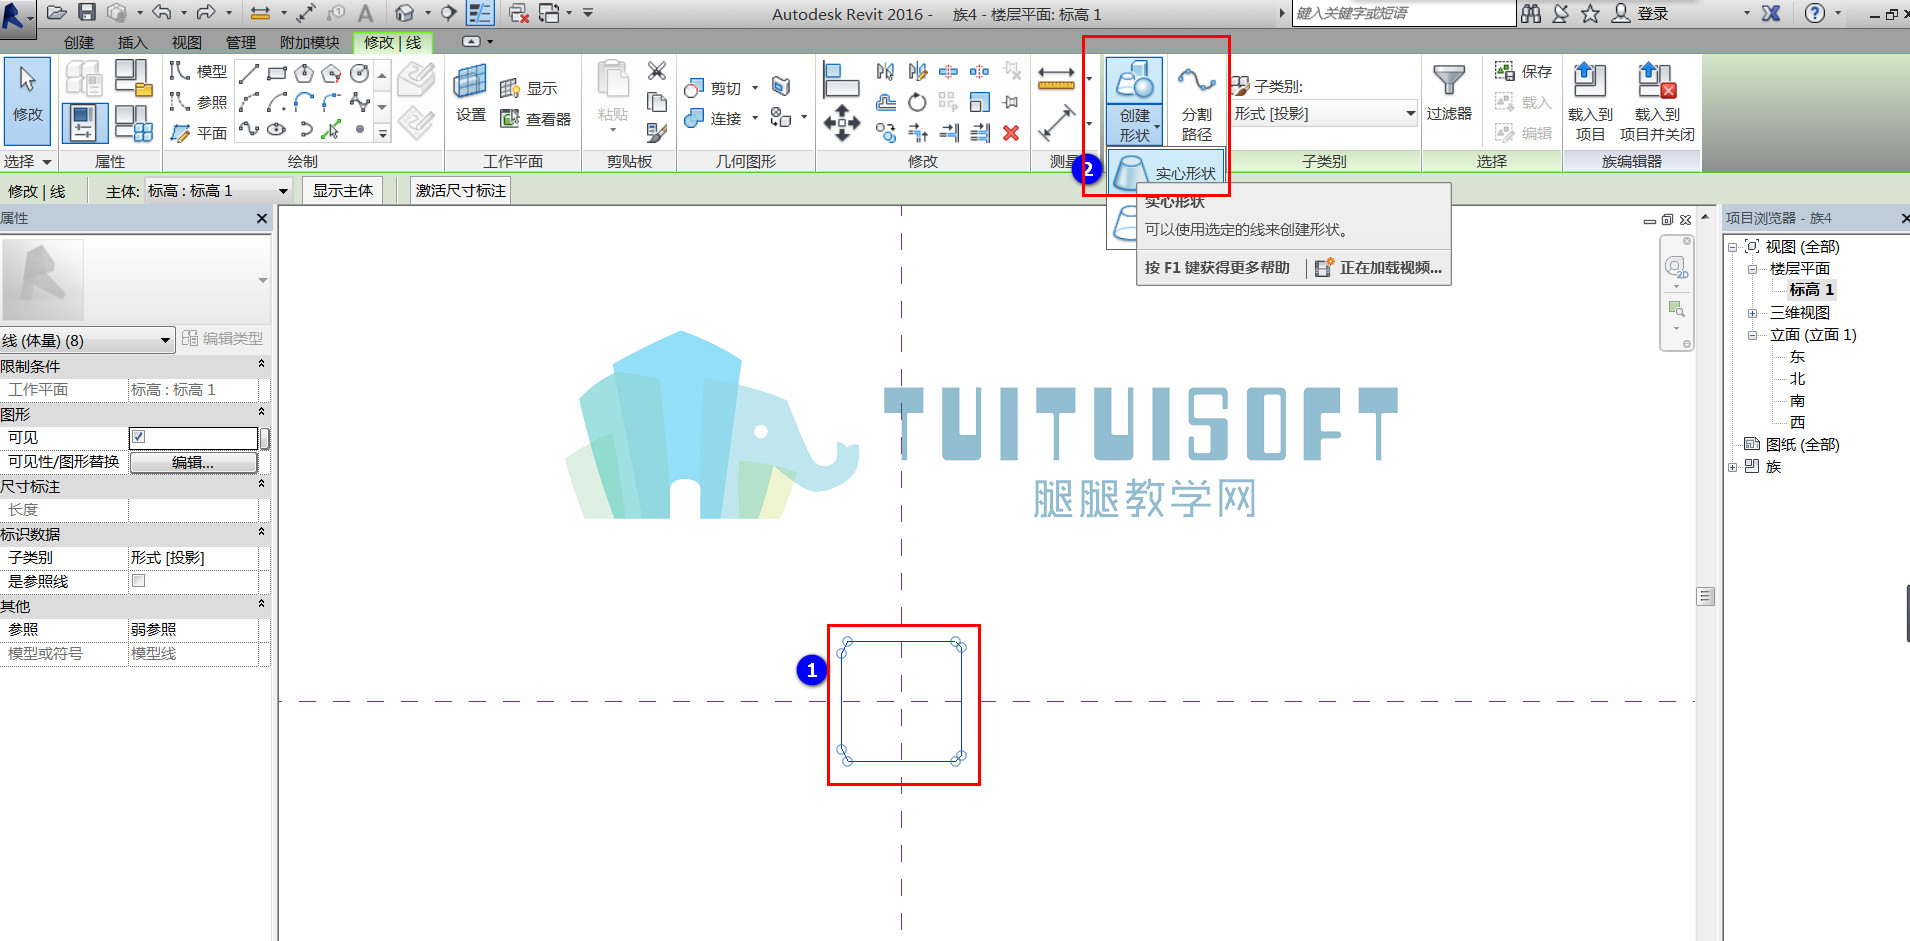Toggle the 是参照线 reference line checkbox

tap(139, 581)
